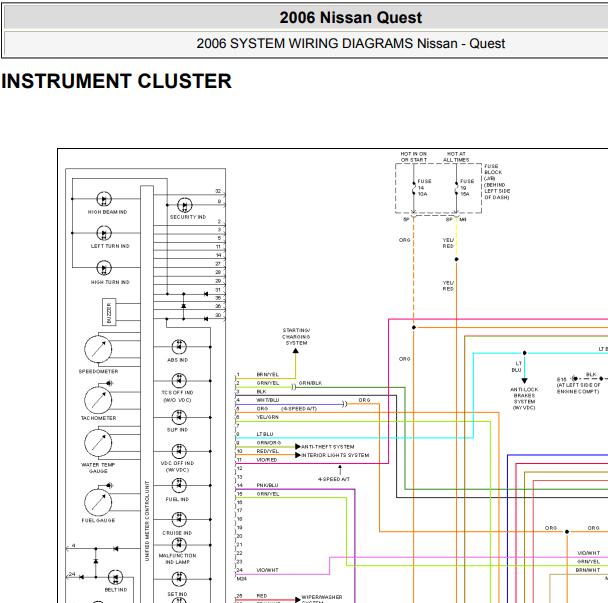Click the 'INSTRUMENT CLUSTER' heading

[116, 81]
